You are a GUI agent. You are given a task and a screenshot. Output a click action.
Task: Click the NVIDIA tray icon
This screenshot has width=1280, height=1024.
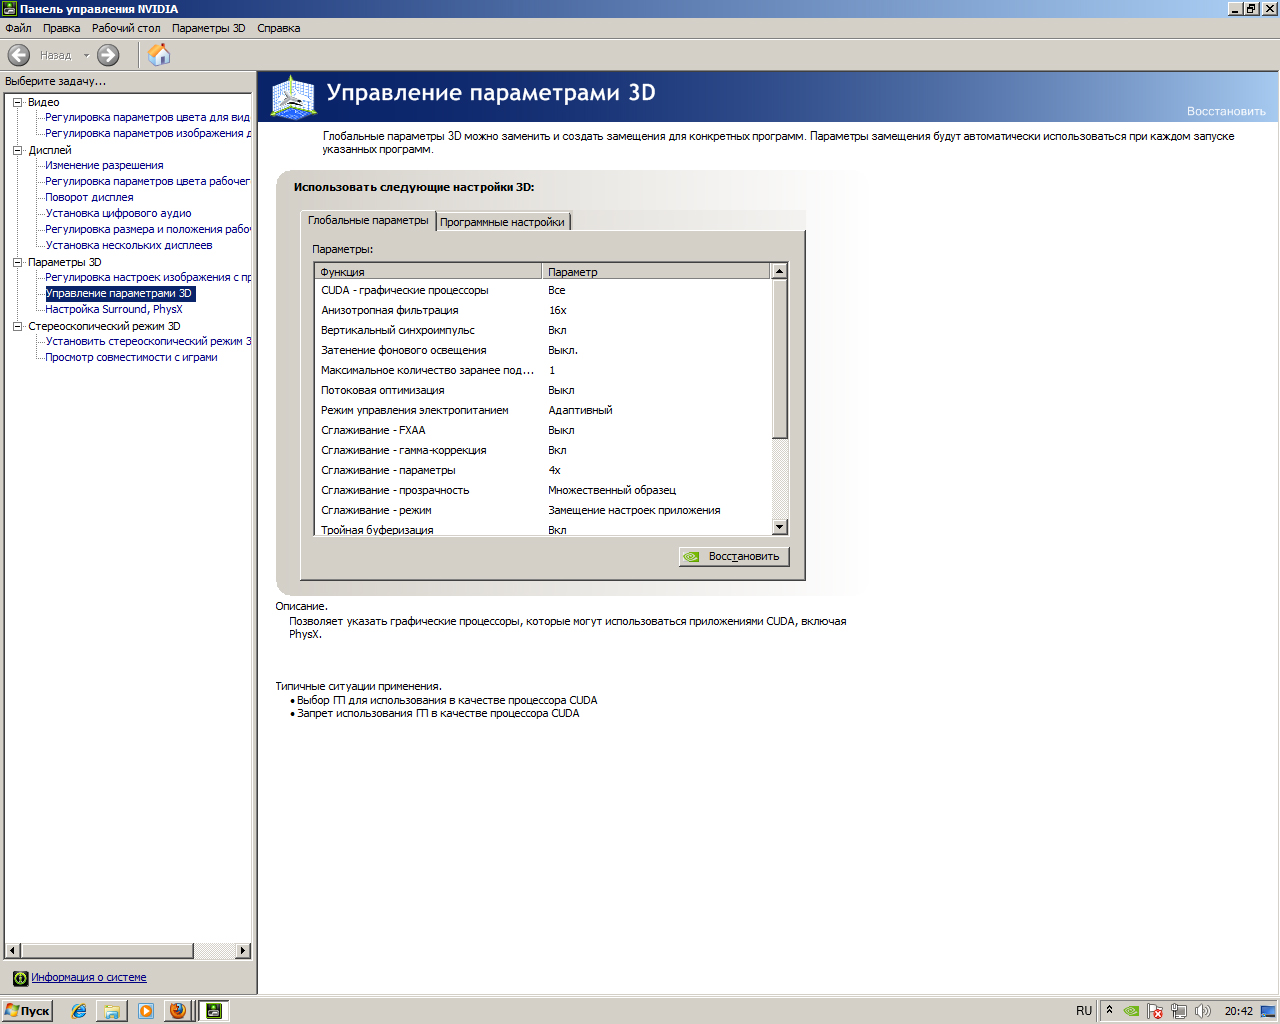coord(1131,1011)
